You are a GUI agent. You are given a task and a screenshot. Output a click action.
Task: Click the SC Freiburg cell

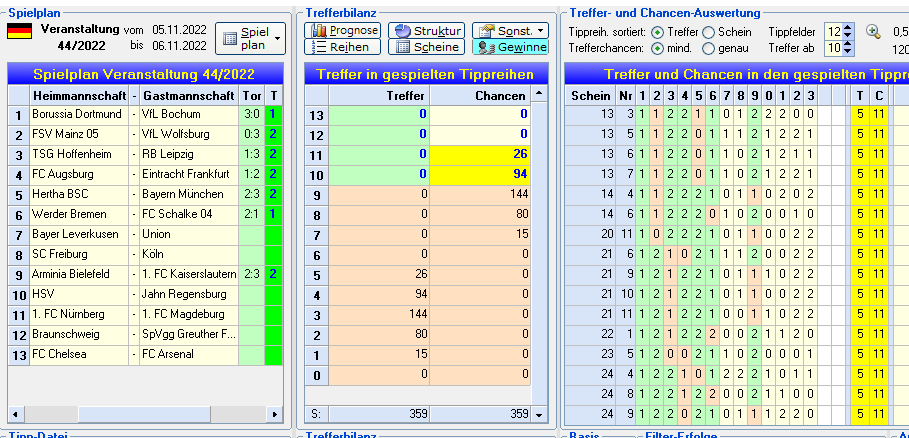click(x=79, y=254)
